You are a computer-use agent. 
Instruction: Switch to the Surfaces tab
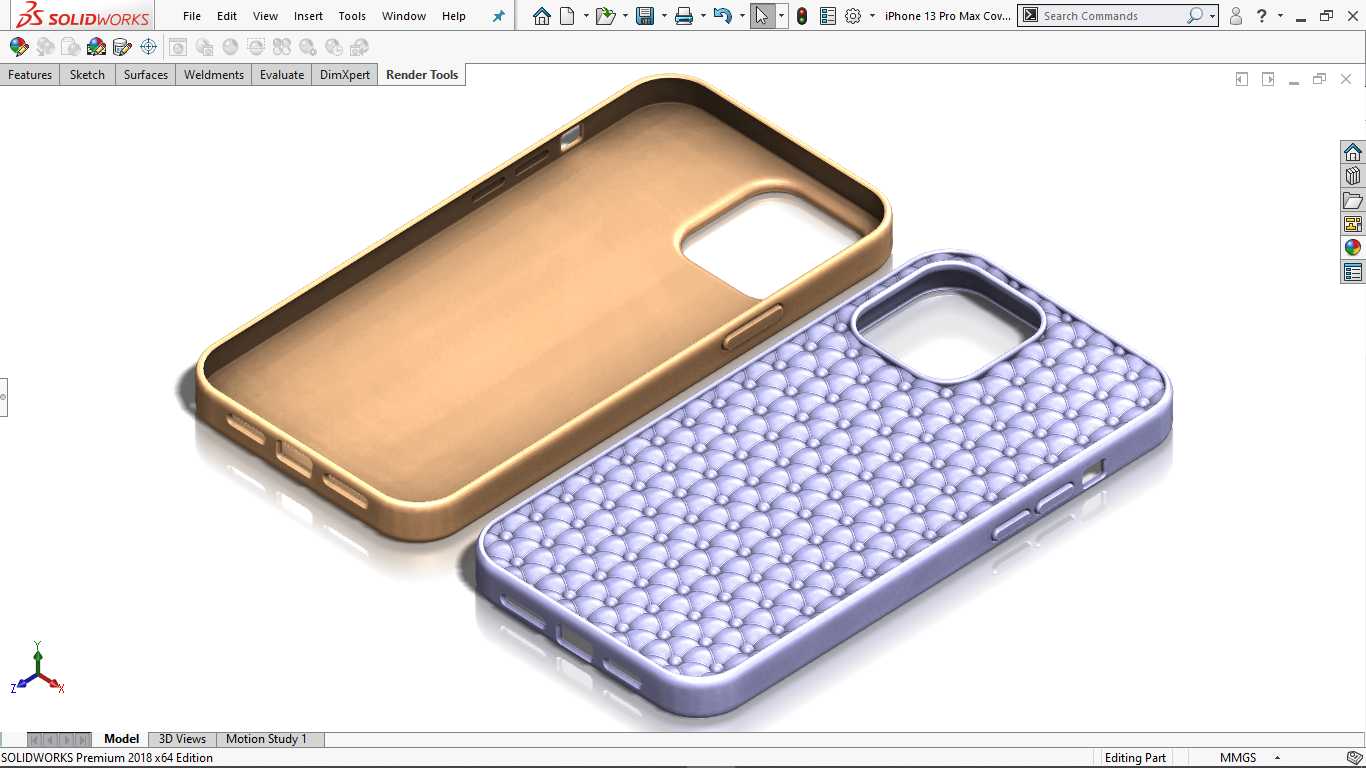(146, 75)
